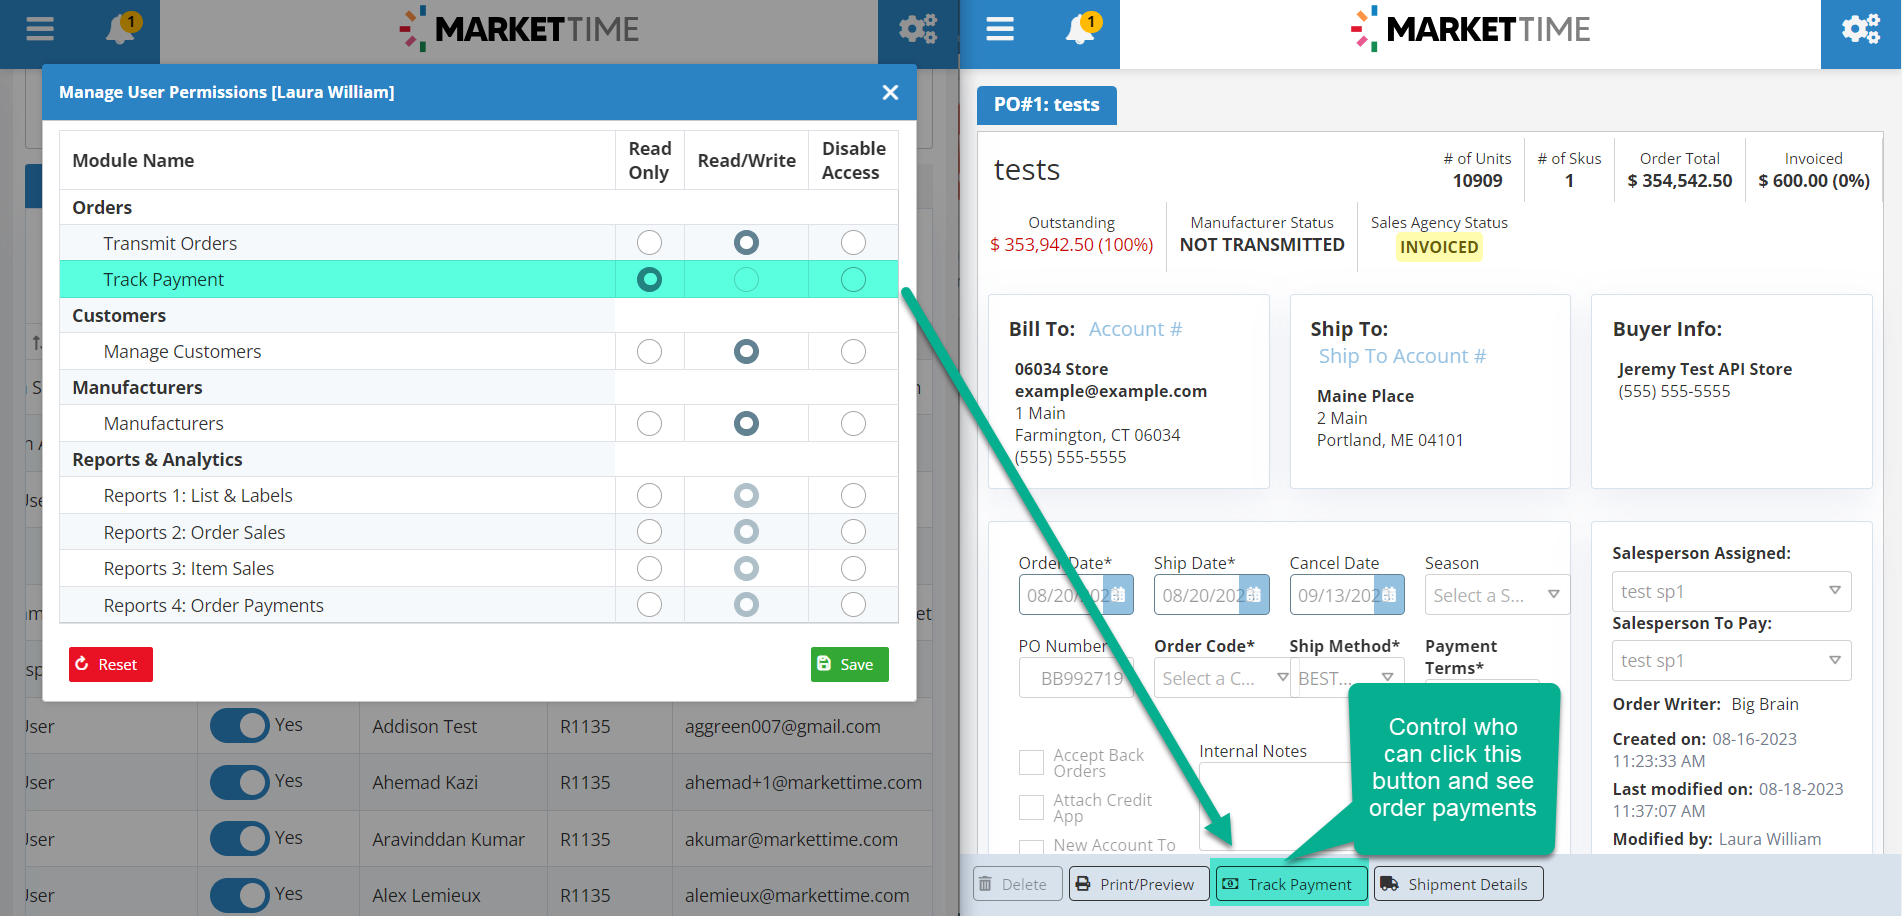Image resolution: width=1902 pixels, height=916 pixels.
Task: Select the PO#1: tests tab
Action: click(x=1046, y=105)
